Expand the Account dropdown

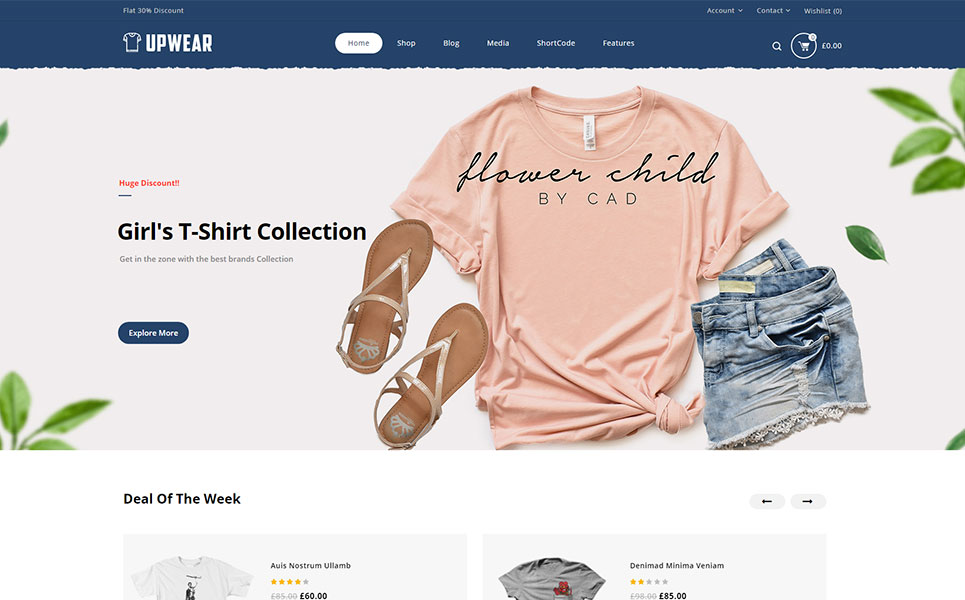coord(724,10)
